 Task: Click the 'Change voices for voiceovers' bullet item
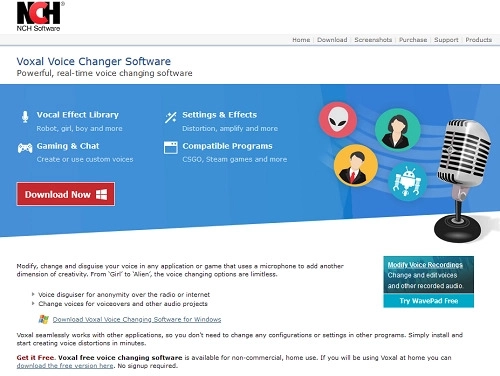[123, 304]
